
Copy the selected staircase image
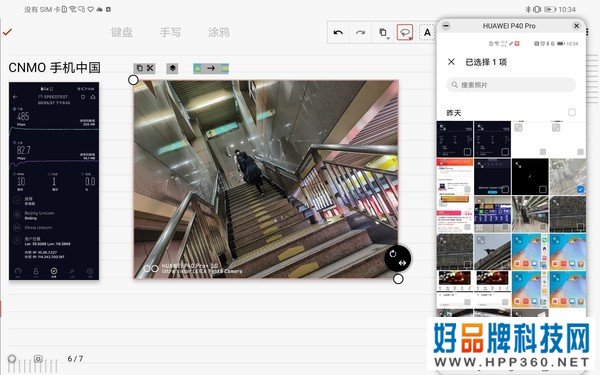pos(140,68)
